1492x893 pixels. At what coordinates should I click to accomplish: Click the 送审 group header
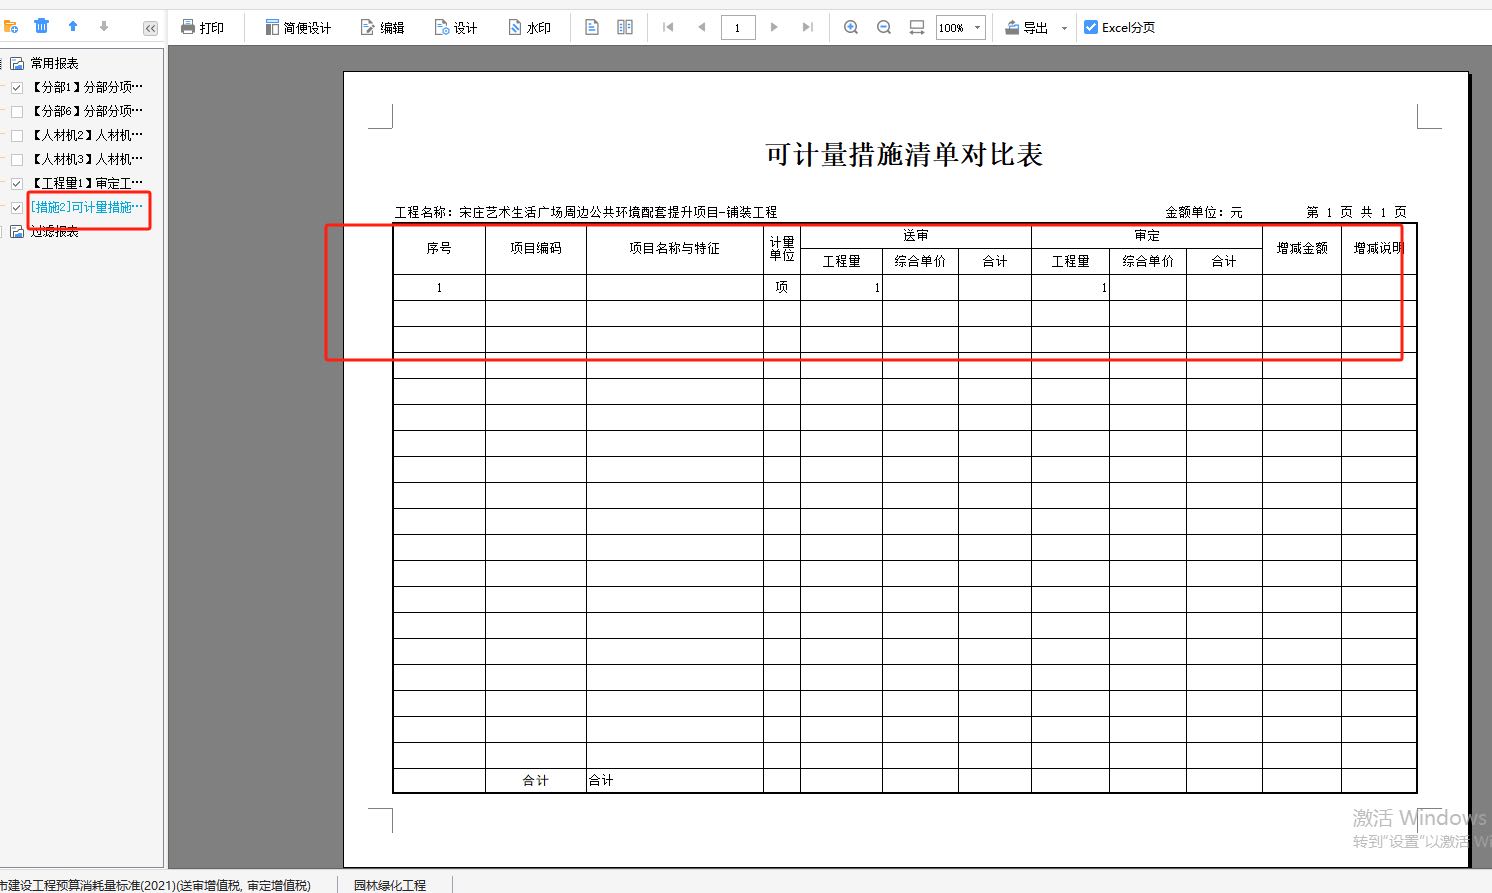coord(916,236)
